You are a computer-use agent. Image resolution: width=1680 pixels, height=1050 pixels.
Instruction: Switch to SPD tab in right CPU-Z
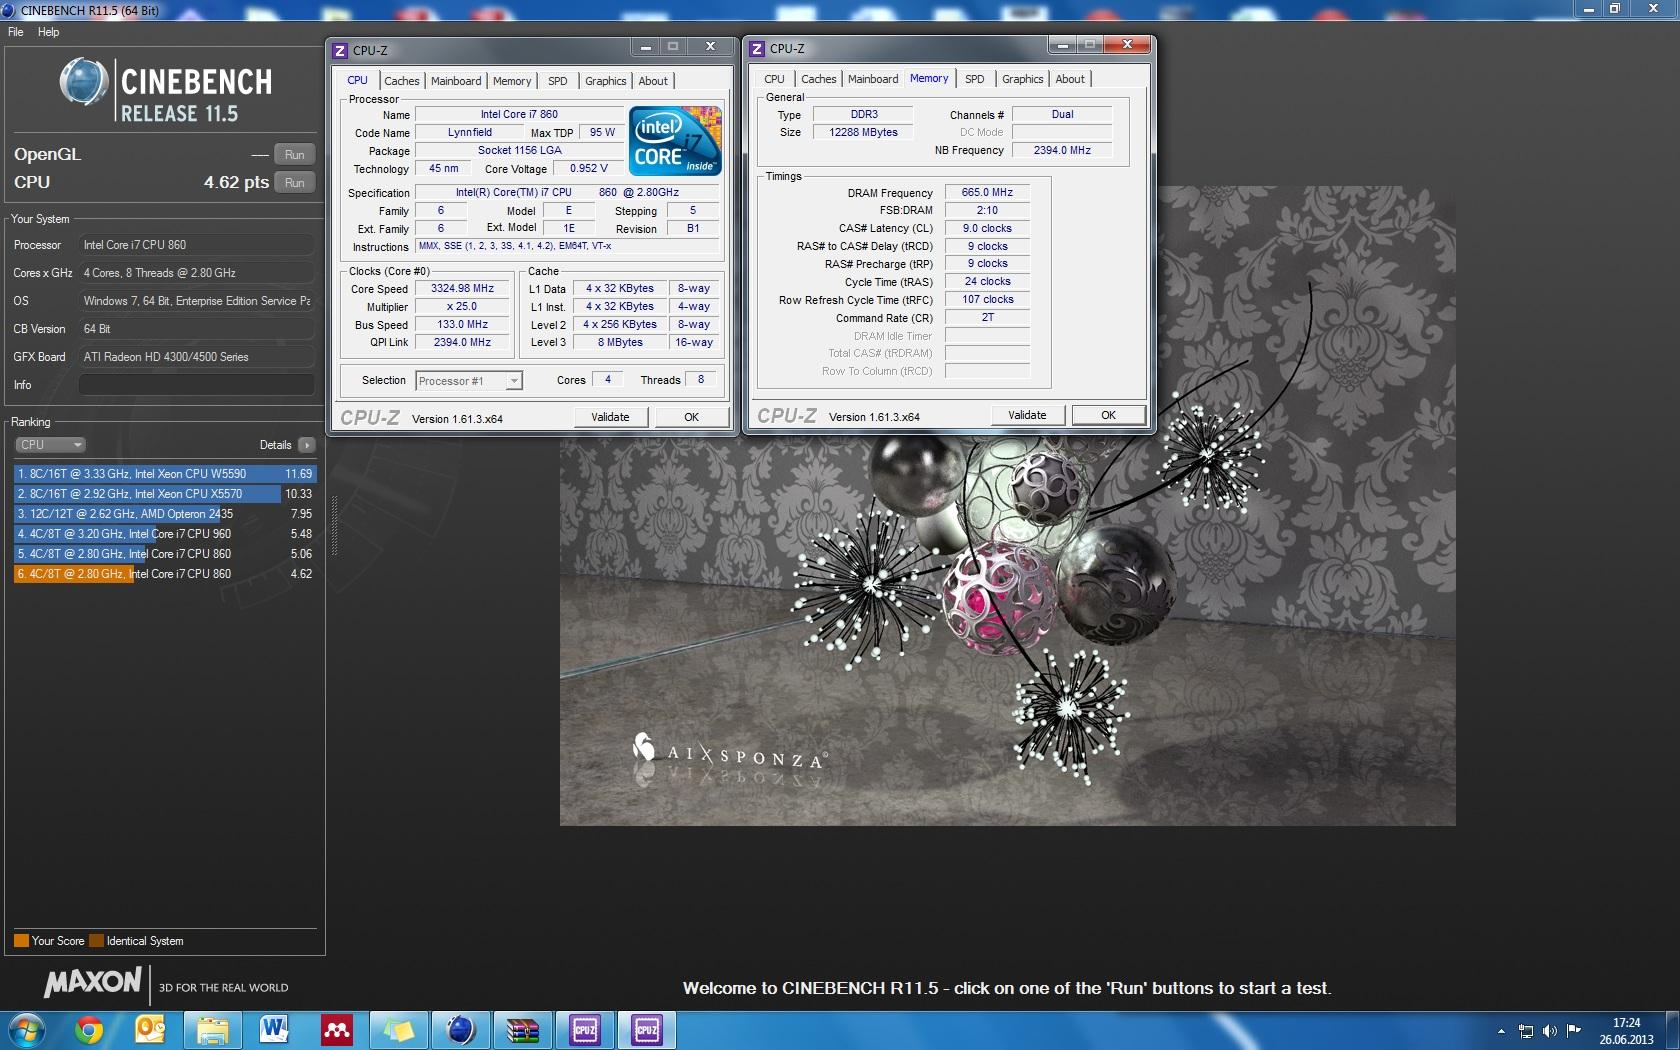[x=975, y=79]
